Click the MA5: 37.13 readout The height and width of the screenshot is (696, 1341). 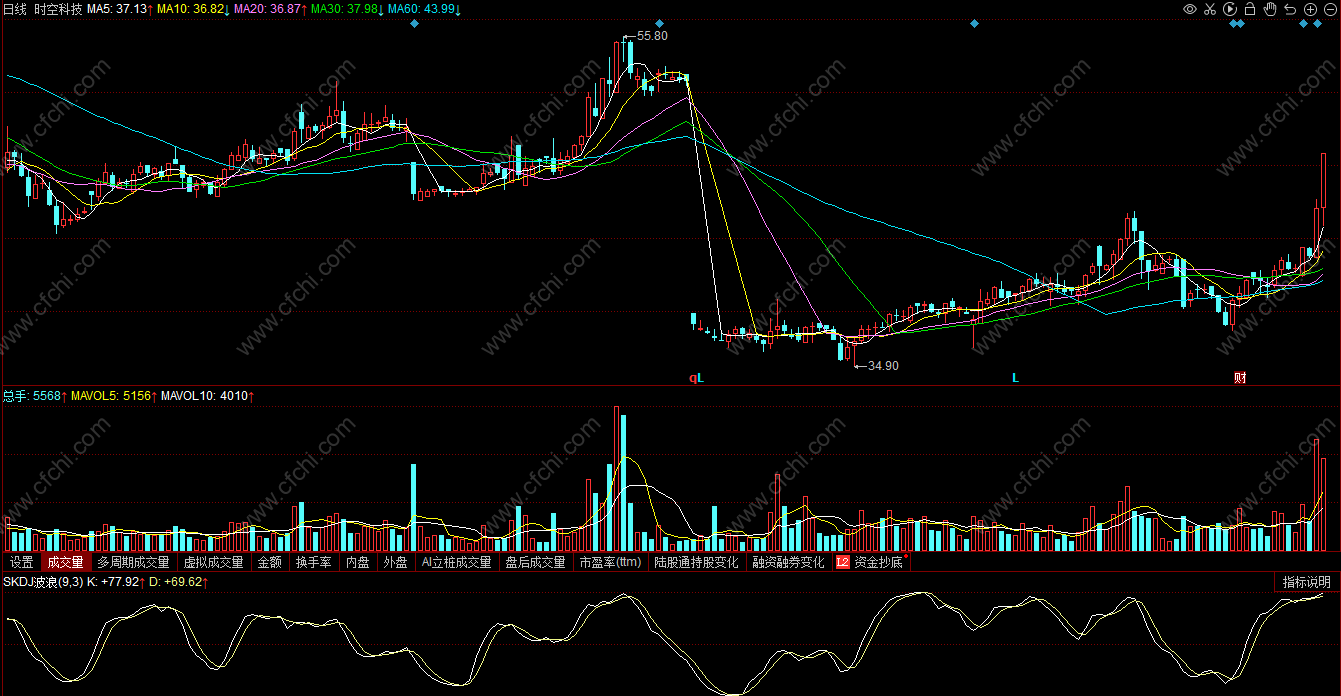119,9
